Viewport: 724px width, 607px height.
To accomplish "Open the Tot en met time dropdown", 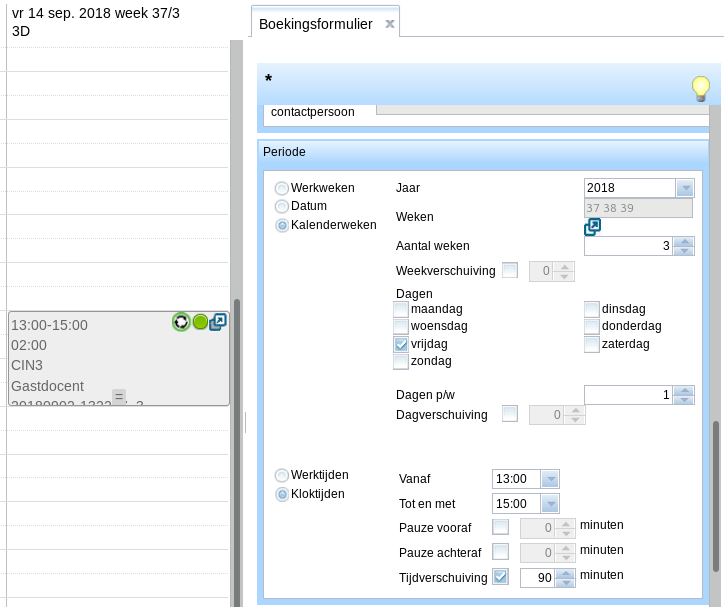I will [x=550, y=504].
